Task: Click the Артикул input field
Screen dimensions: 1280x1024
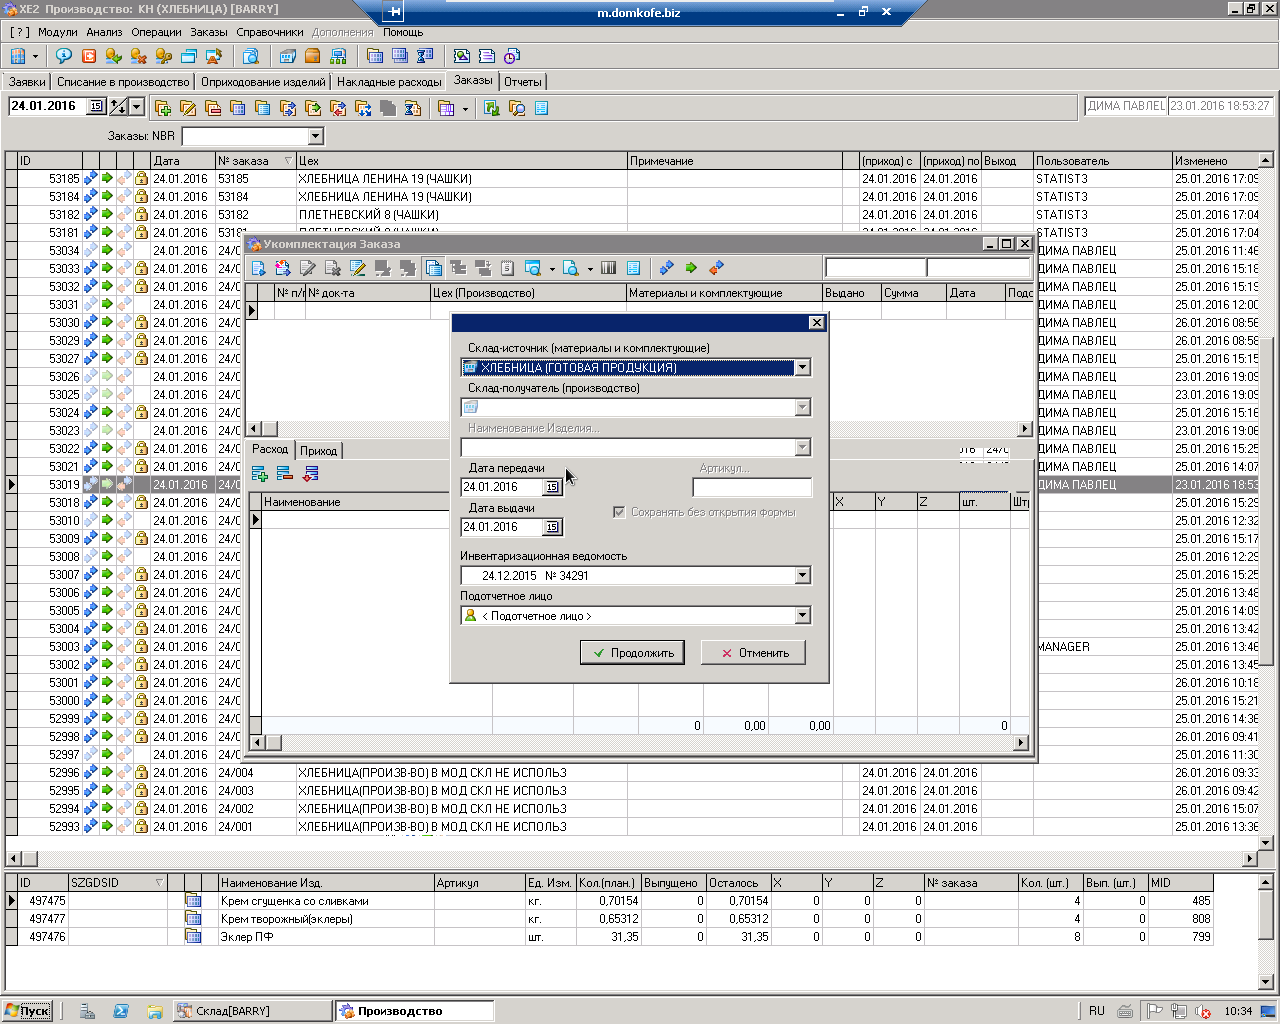Action: point(752,488)
